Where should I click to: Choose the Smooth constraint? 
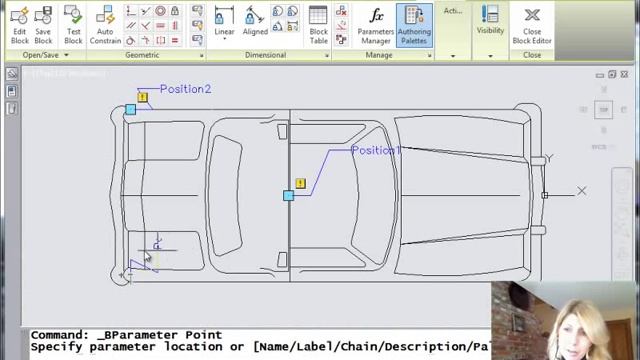coord(145,40)
